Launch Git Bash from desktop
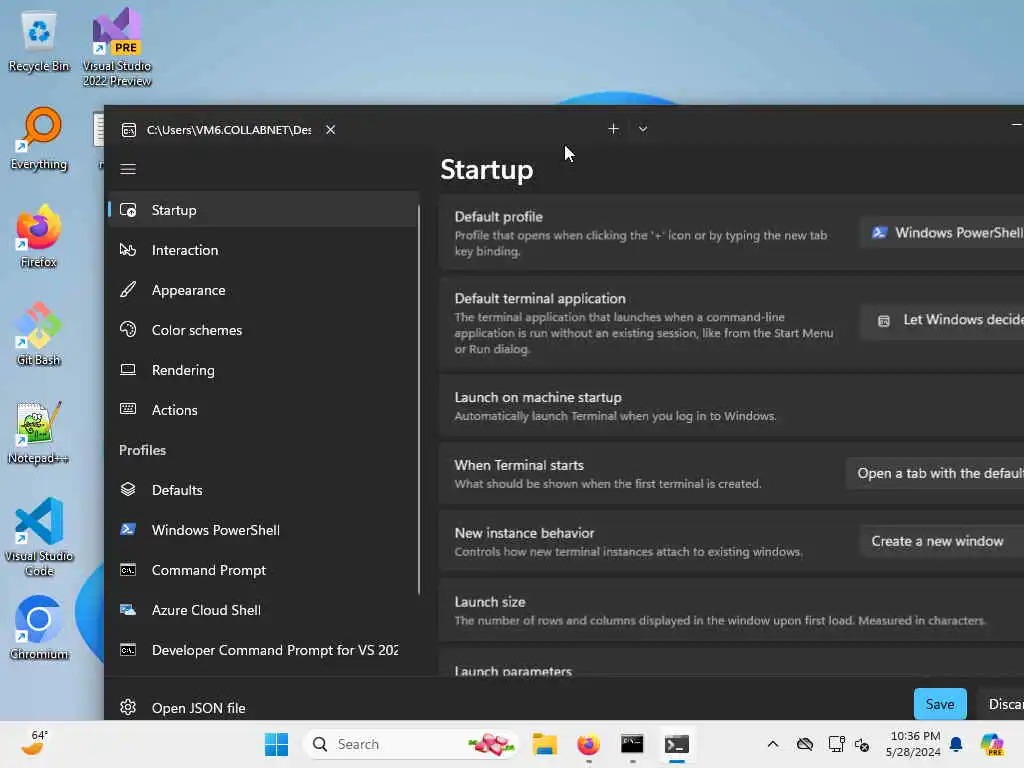Viewport: 1024px width, 768px height. [39, 334]
